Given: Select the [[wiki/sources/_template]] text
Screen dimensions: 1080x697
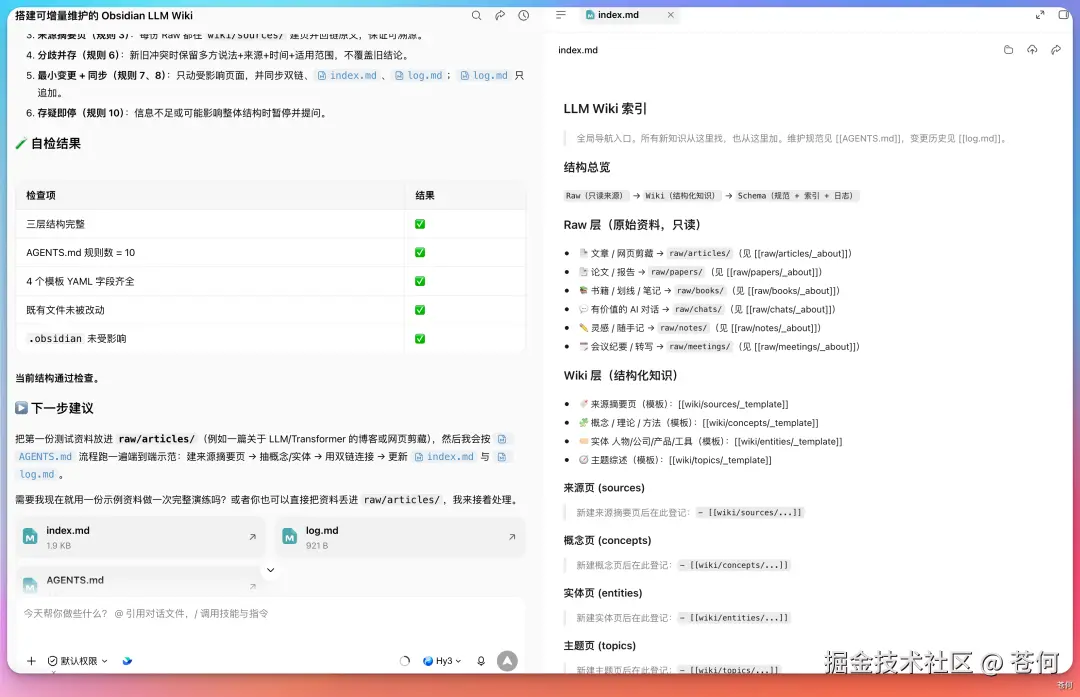Looking at the screenshot, I should (x=734, y=404).
